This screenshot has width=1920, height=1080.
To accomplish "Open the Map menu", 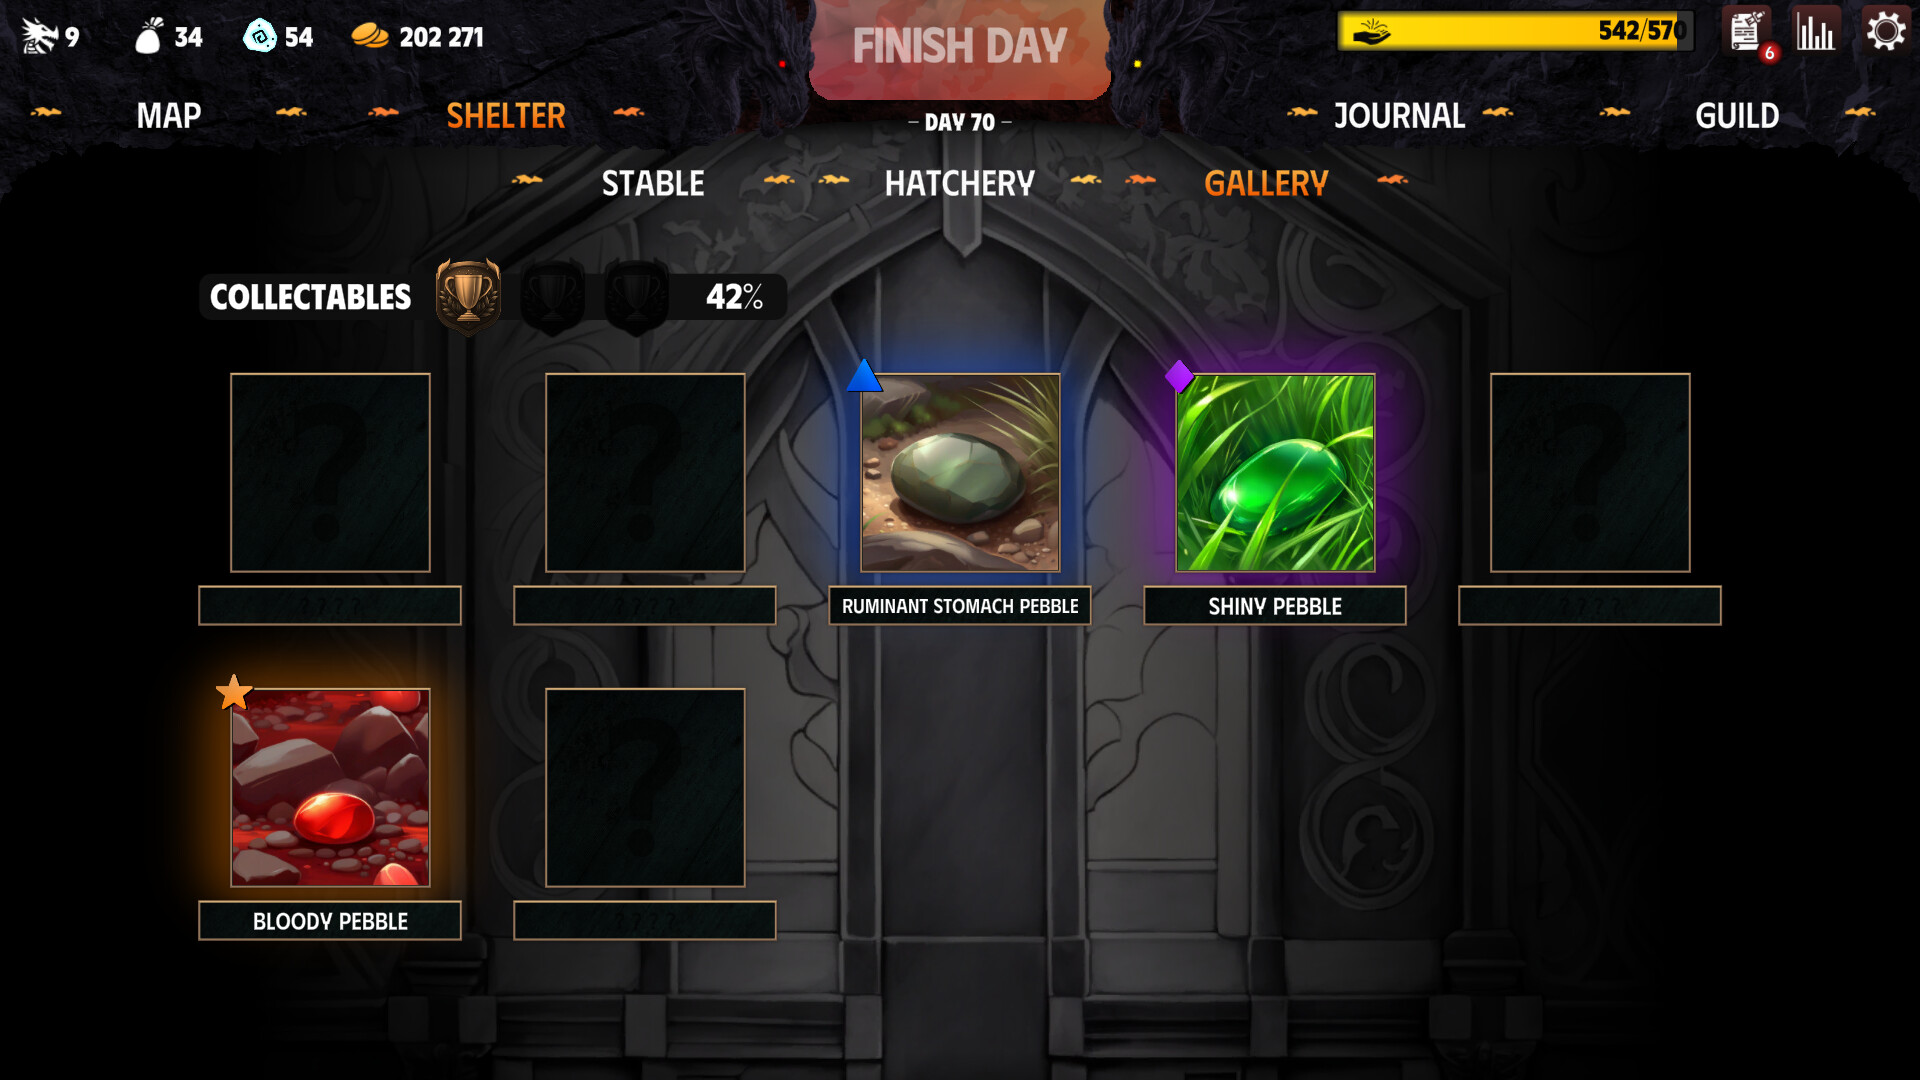I will [x=169, y=116].
